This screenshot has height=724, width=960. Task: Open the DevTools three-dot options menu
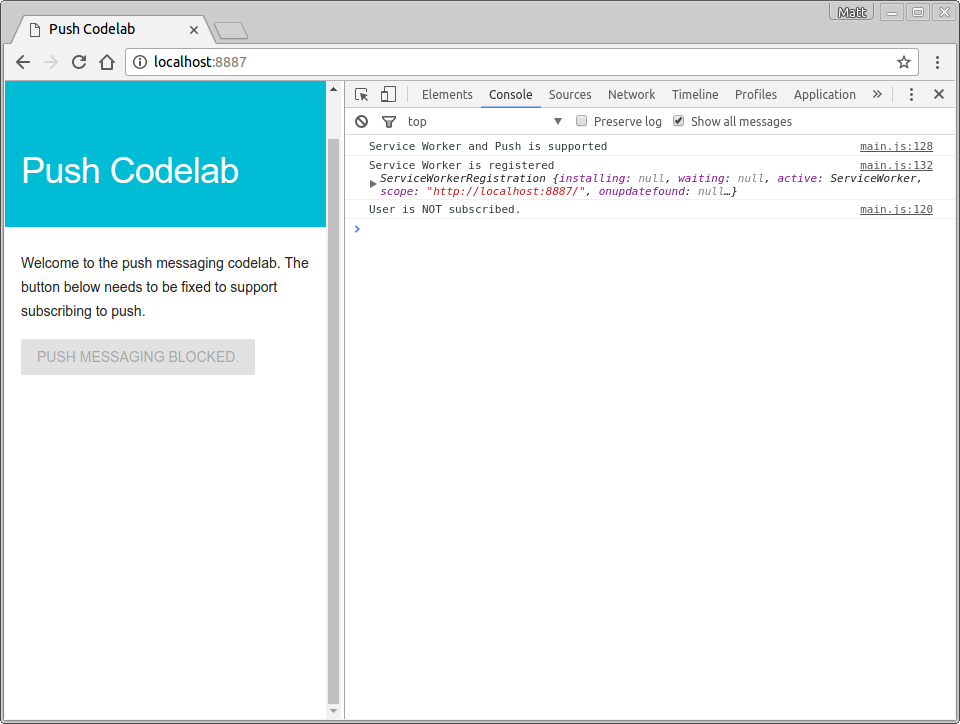[911, 94]
